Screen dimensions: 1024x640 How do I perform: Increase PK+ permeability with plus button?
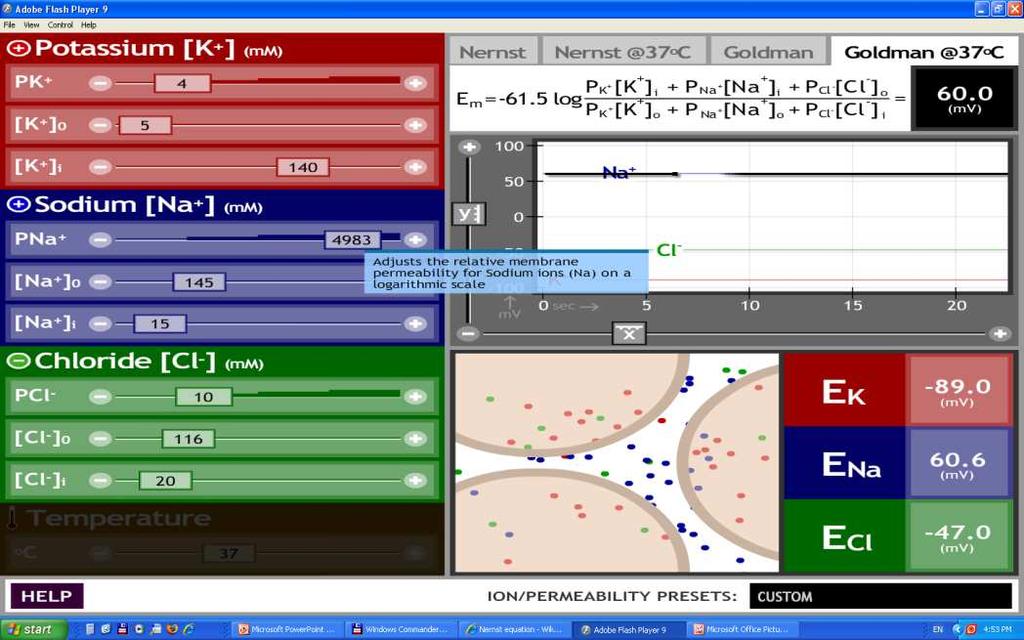point(415,84)
